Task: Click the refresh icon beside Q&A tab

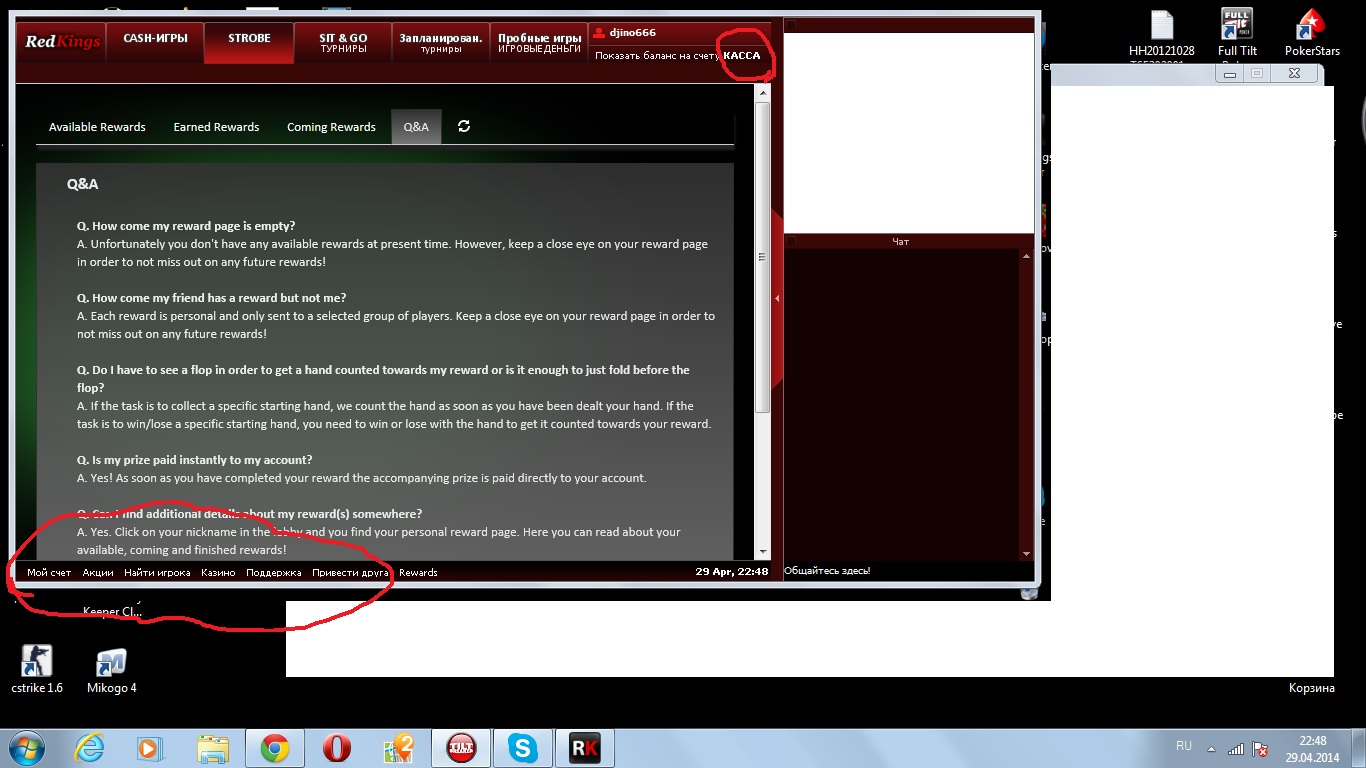Action: (x=464, y=127)
